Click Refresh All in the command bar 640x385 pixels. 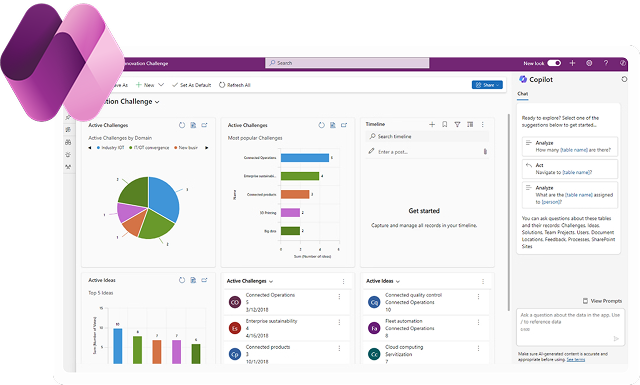[x=235, y=85]
